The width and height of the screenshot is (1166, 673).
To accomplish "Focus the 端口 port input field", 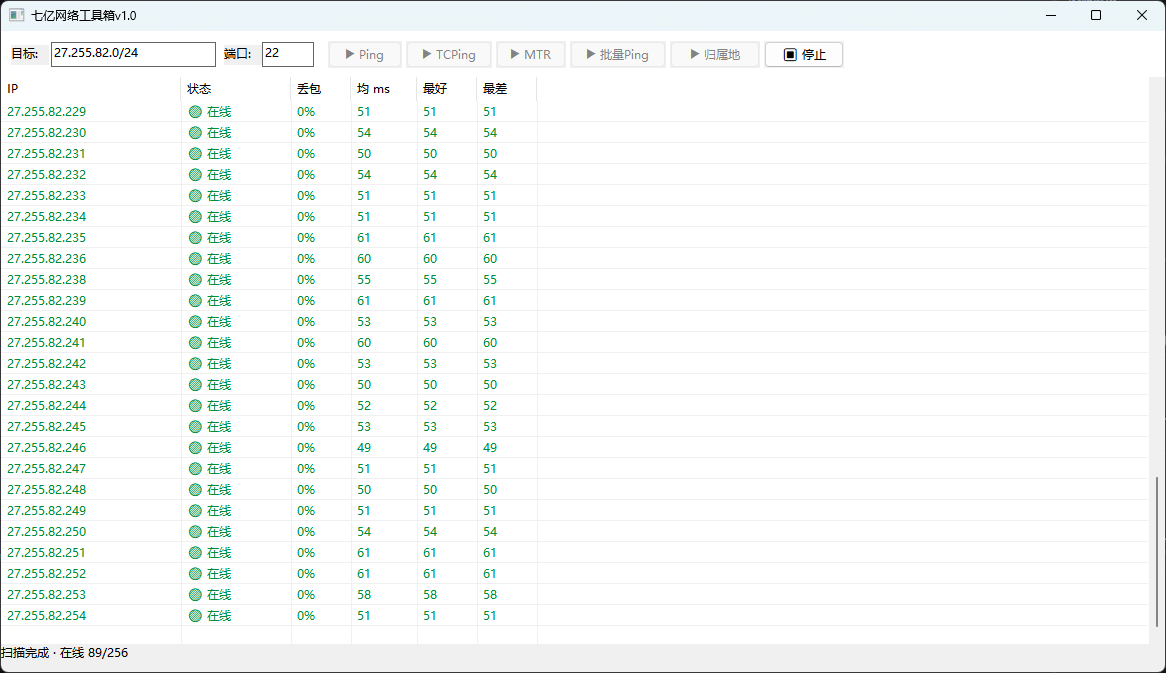I will pos(288,54).
